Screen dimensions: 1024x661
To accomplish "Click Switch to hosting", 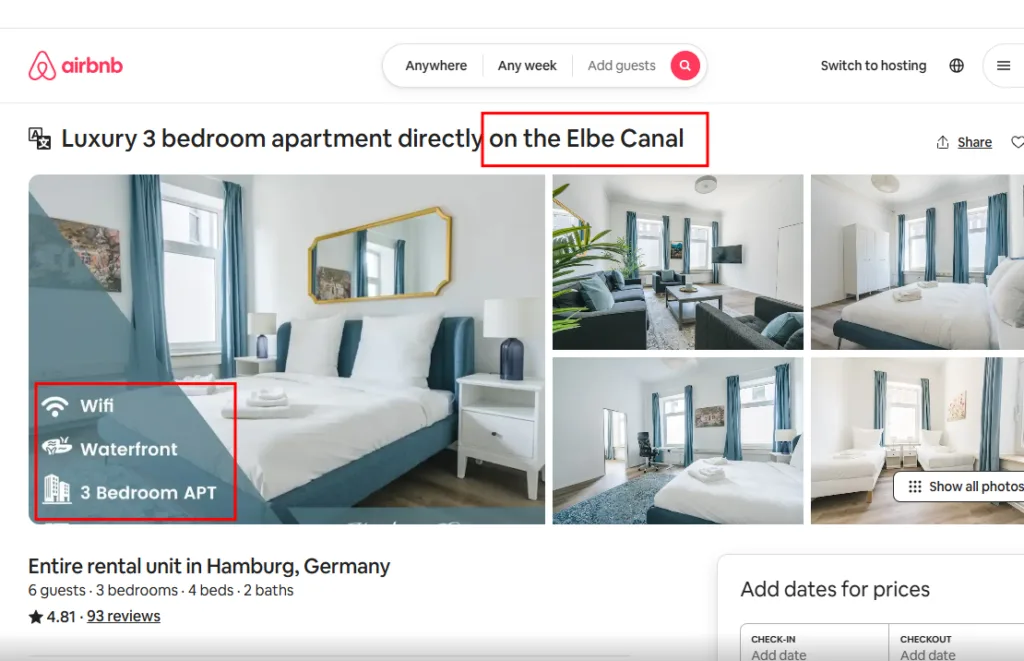I will pos(873,65).
